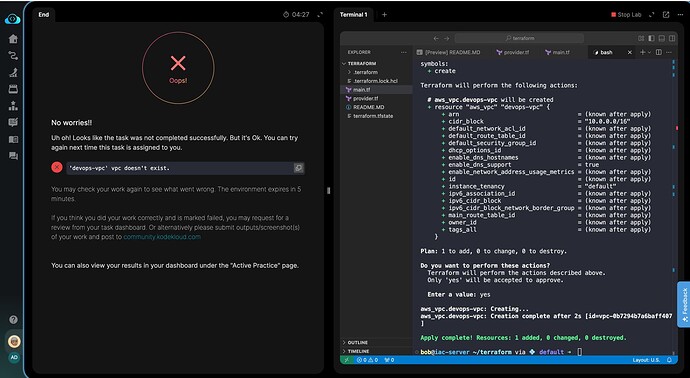Expand the OUTLINE section
Viewport: 690px width, 378px height.
tap(377, 342)
